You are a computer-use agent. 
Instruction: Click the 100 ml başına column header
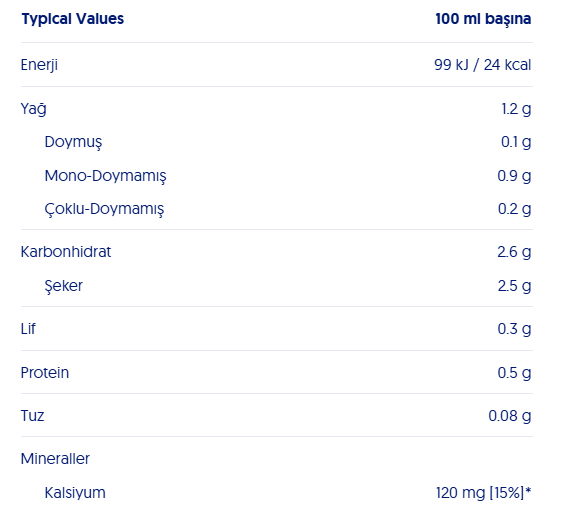(x=483, y=19)
